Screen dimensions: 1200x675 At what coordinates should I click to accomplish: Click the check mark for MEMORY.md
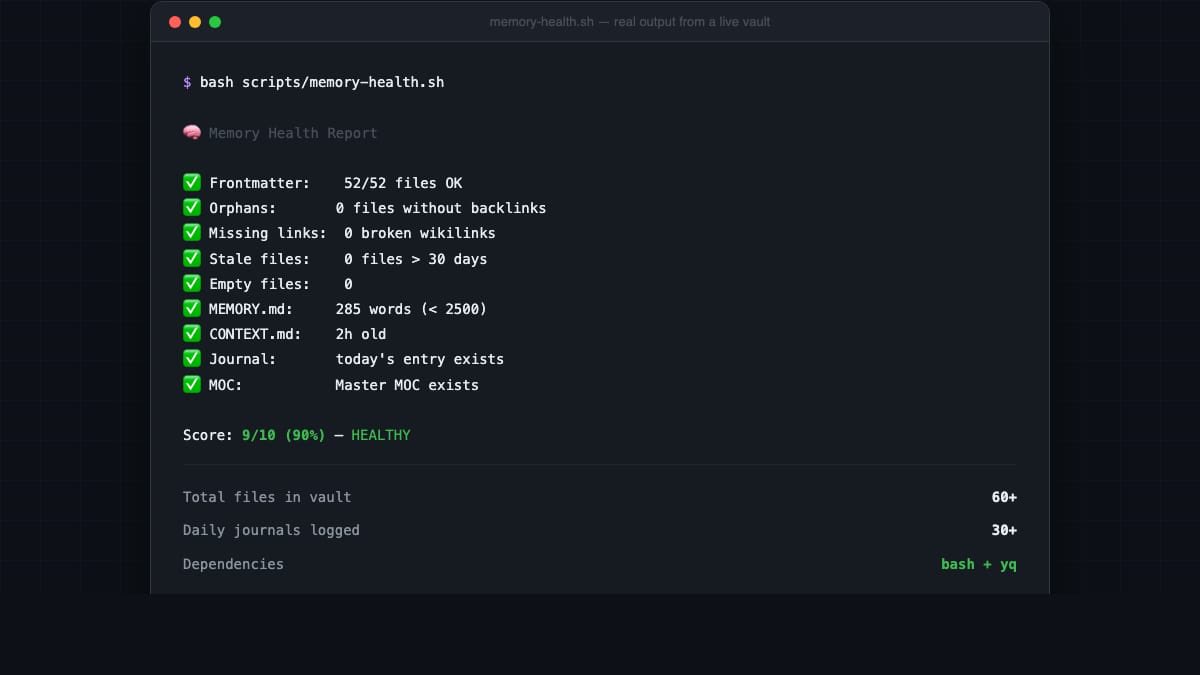(x=192, y=308)
